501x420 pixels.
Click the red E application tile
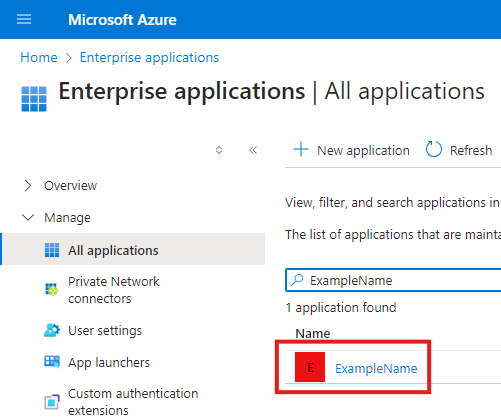click(x=310, y=367)
